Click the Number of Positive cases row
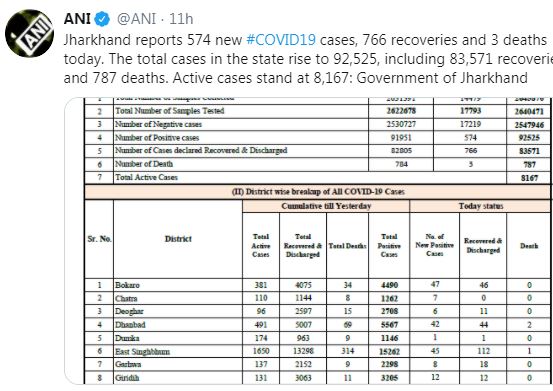 (x=317, y=138)
